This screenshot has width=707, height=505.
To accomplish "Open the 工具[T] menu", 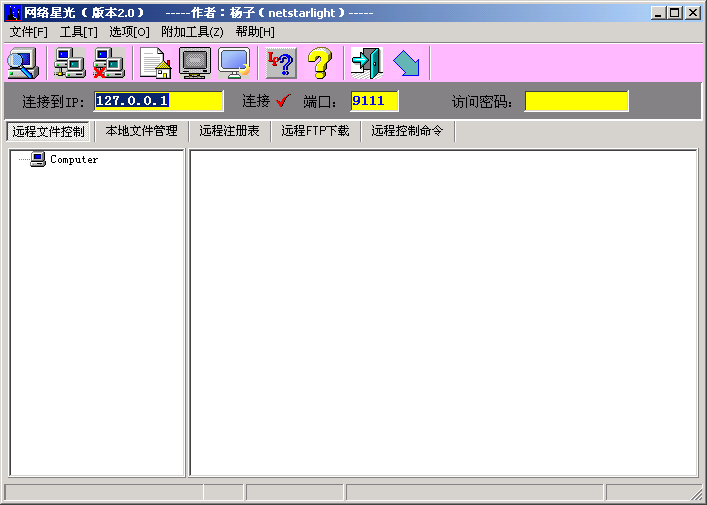I will [x=78, y=32].
